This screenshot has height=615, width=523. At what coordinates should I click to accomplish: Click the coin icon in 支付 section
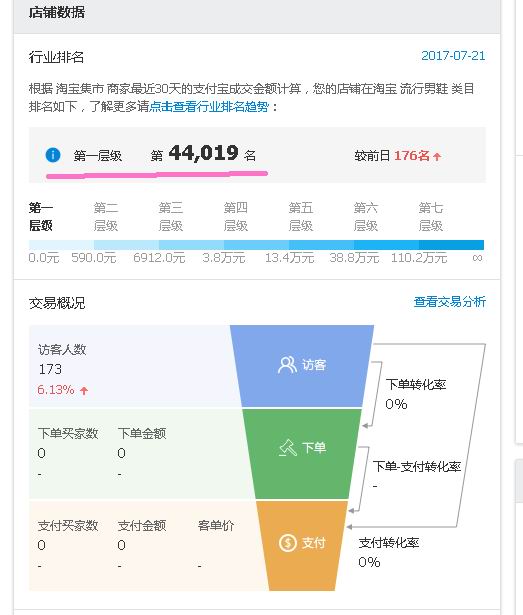(288, 543)
